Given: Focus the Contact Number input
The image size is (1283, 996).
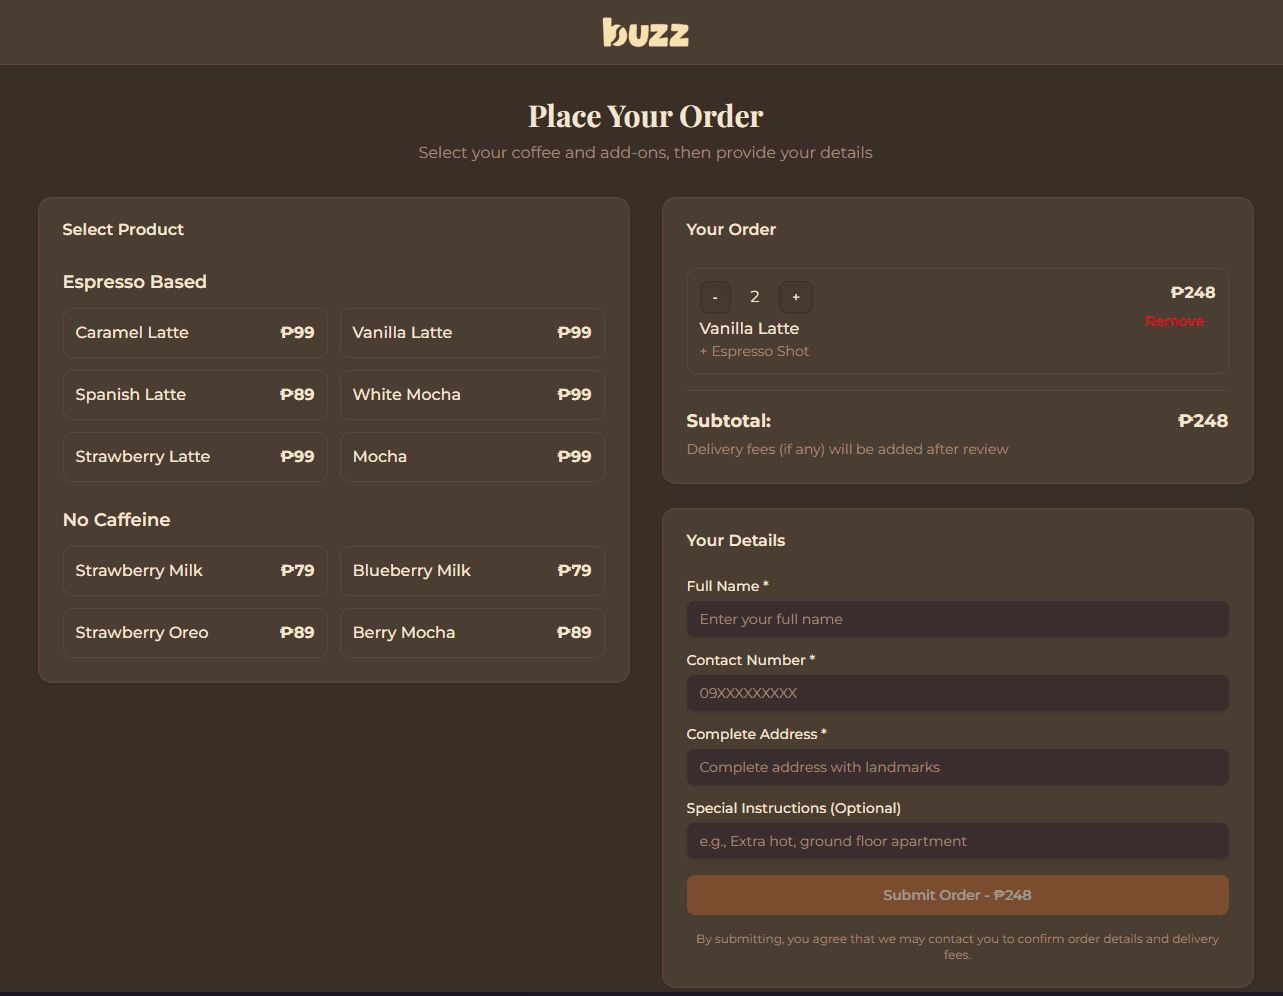Looking at the screenshot, I should coord(957,693).
